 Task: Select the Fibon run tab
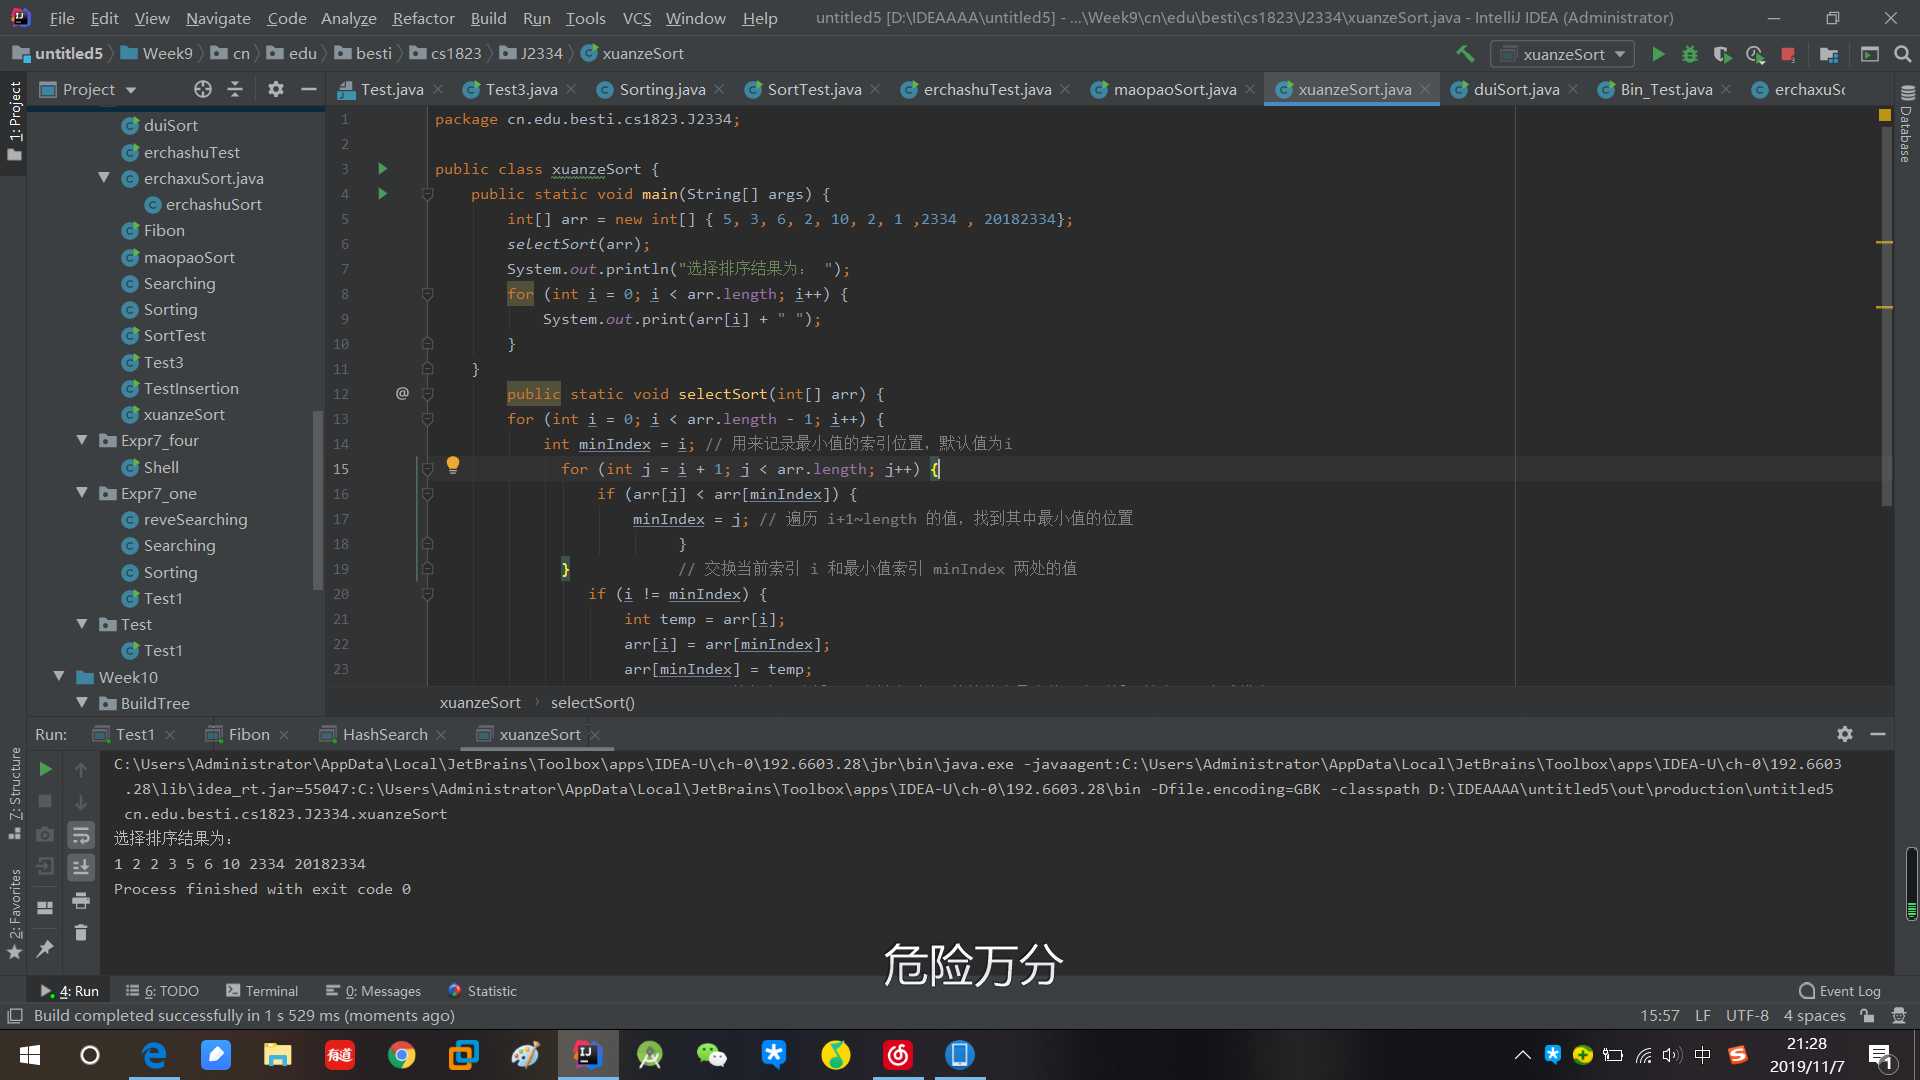[249, 734]
